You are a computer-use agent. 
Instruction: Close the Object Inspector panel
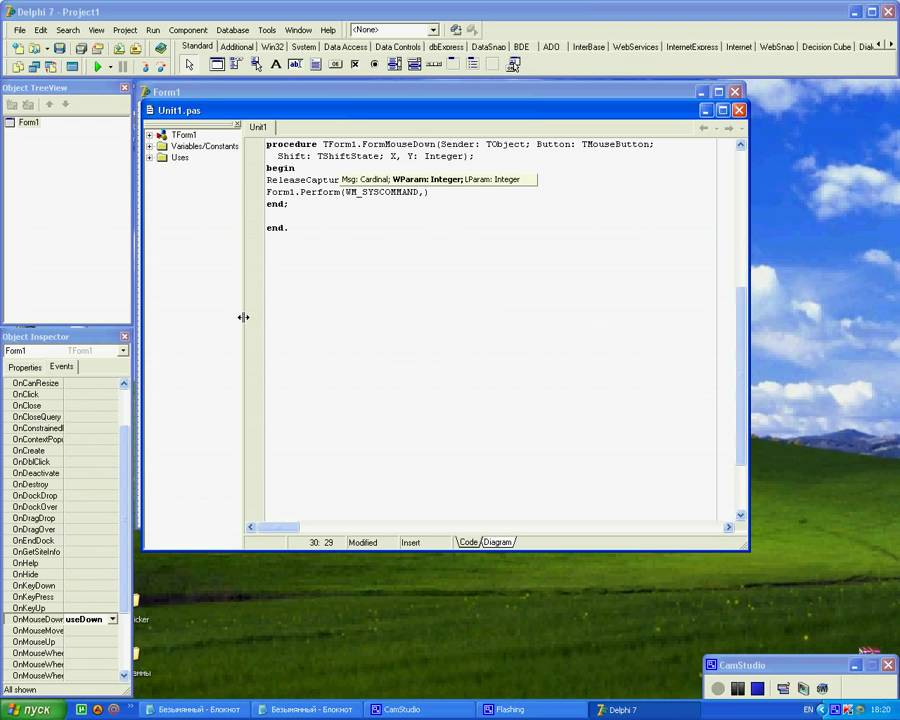pyautogui.click(x=125, y=336)
